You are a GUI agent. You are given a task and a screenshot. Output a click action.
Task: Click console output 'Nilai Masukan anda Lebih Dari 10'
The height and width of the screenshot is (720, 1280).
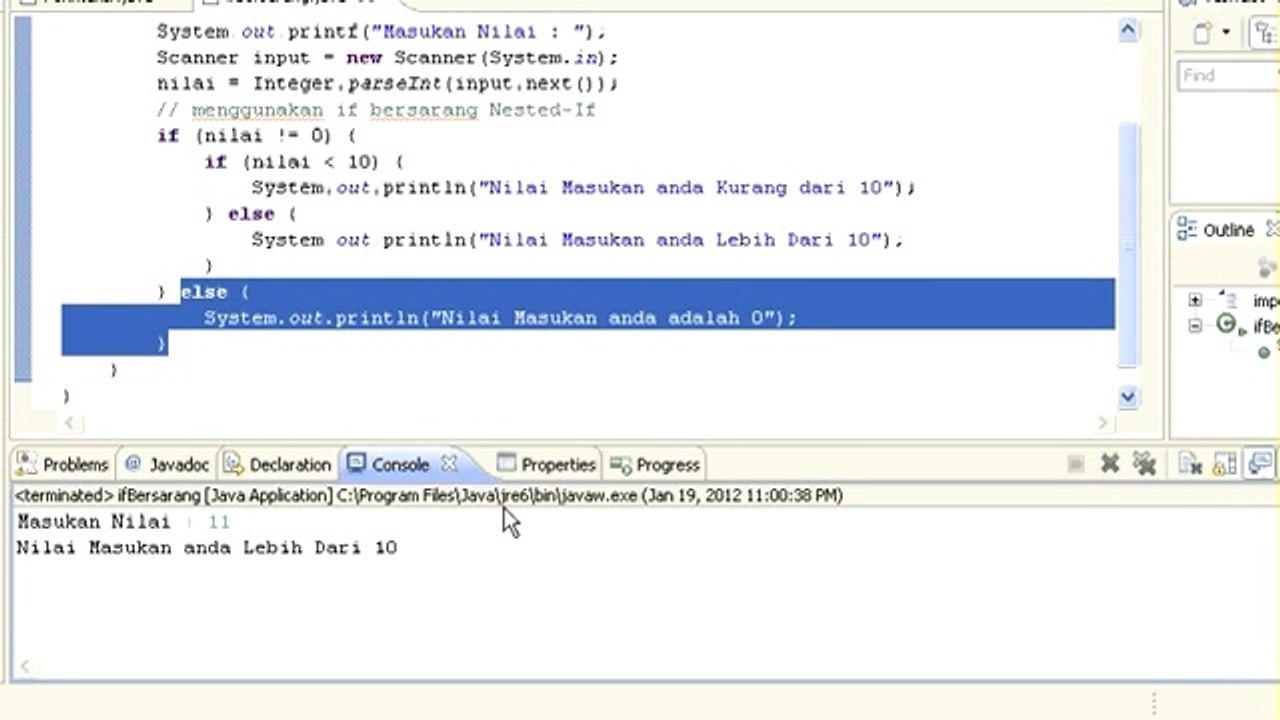tap(207, 547)
